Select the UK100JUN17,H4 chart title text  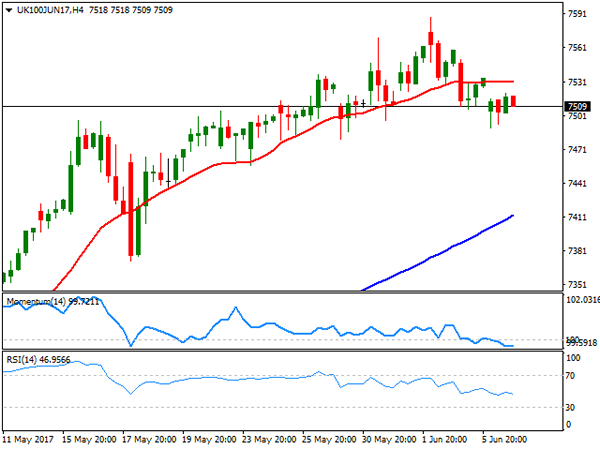click(50, 10)
